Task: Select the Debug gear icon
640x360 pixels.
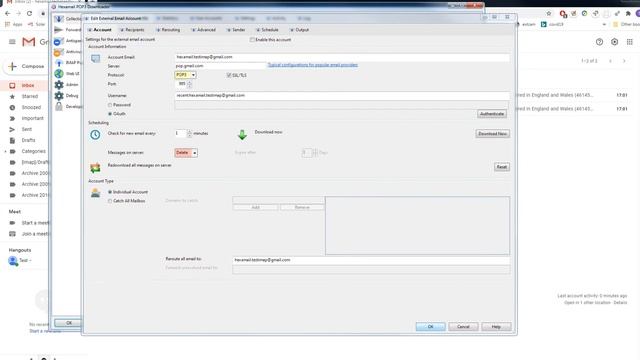Action: pyautogui.click(x=59, y=96)
